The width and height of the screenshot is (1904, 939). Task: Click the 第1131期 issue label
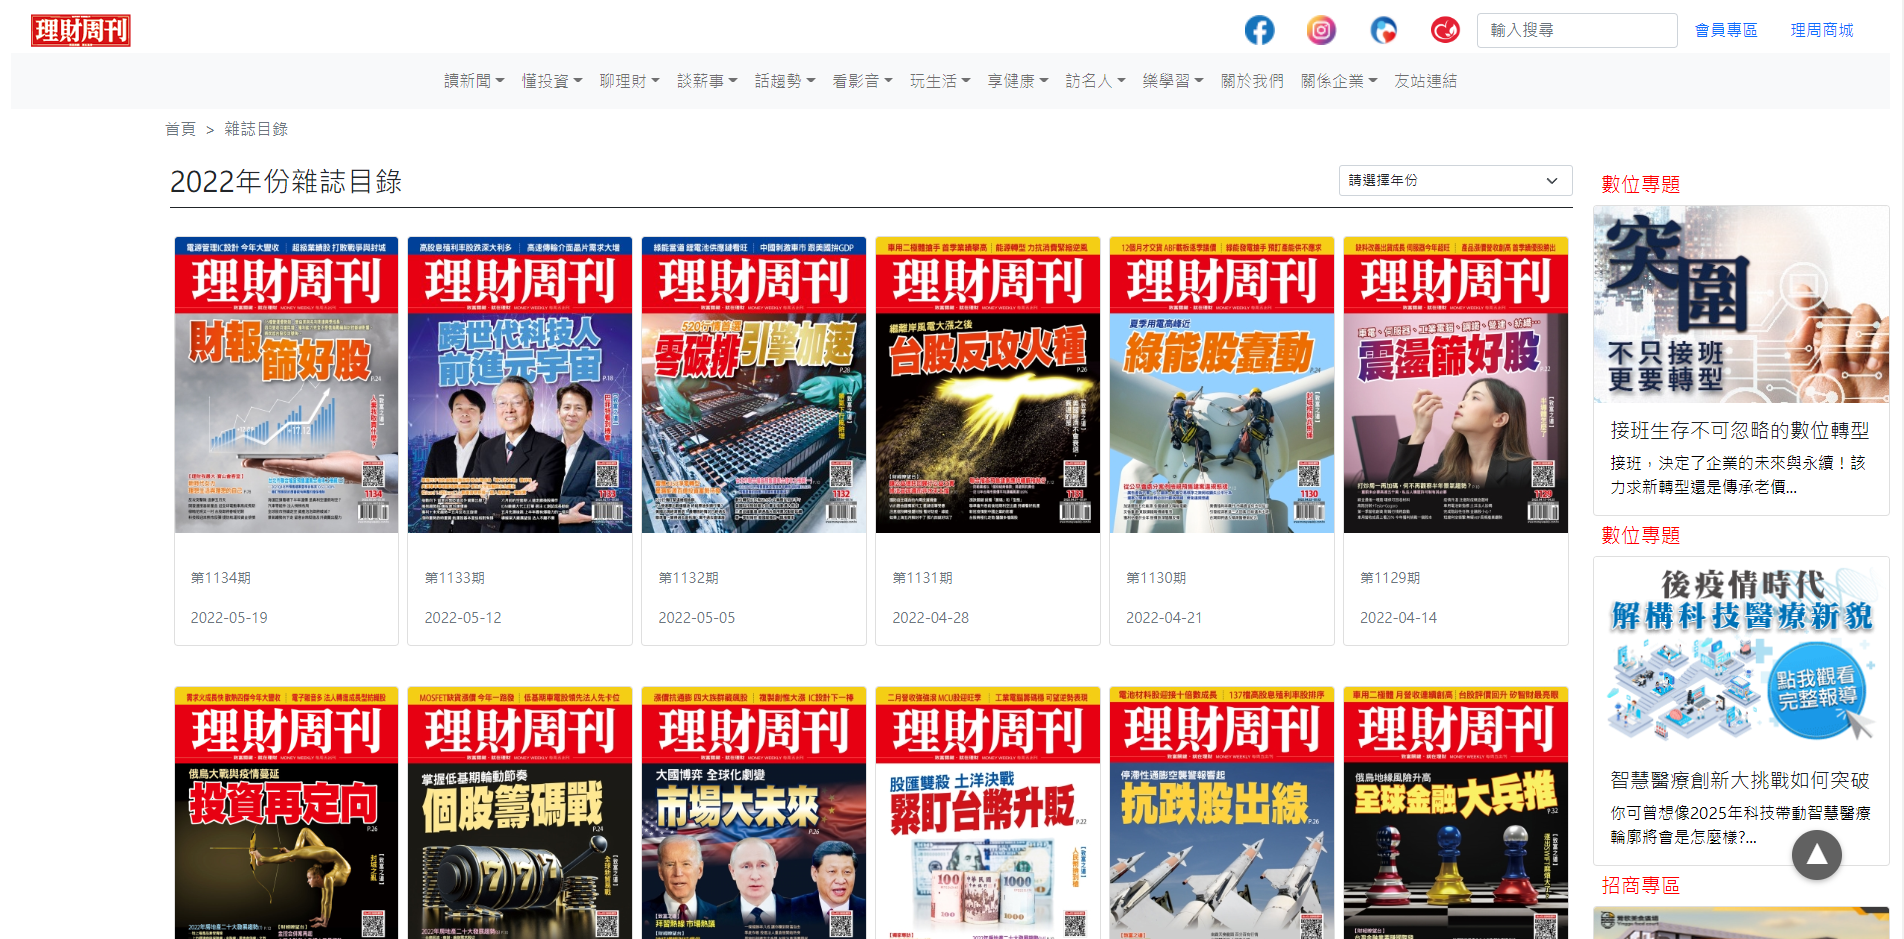[x=923, y=578]
